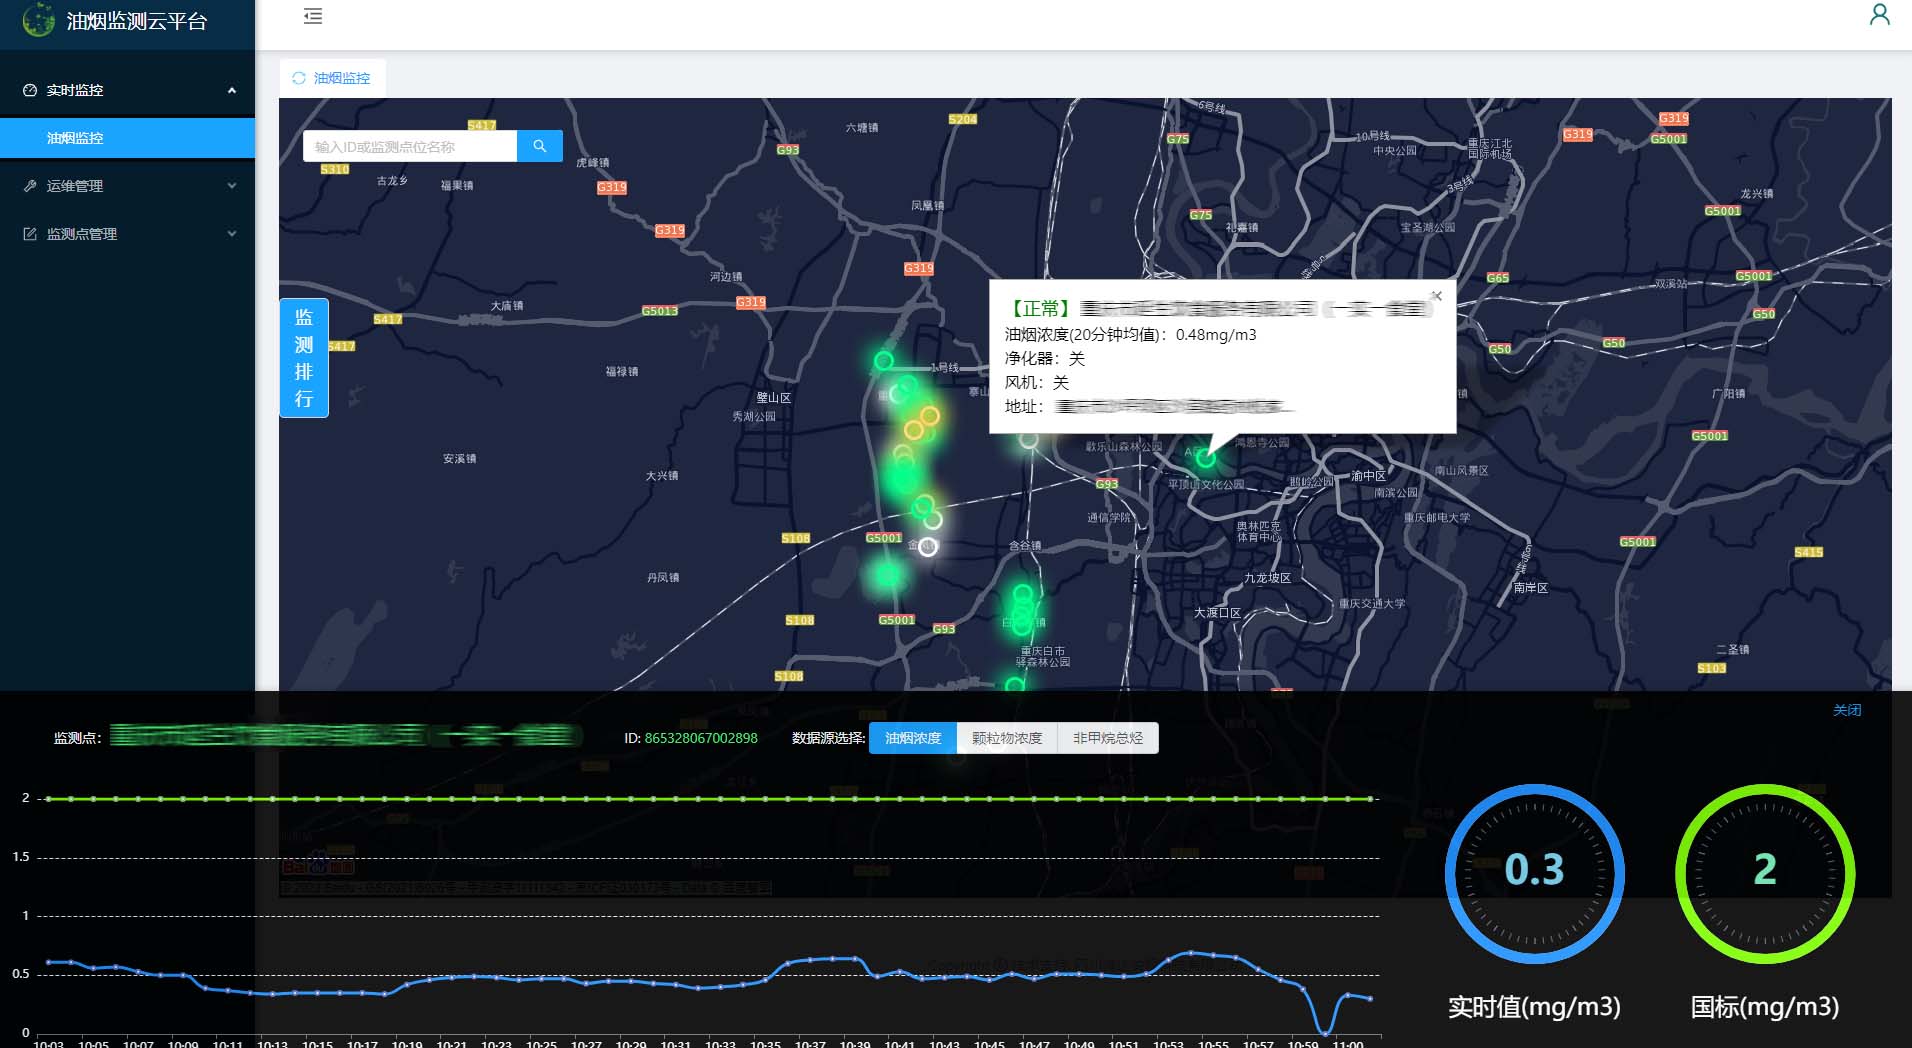Open the 监测排行 ranking panel
Screen dimensions: 1912x1048
(303, 358)
